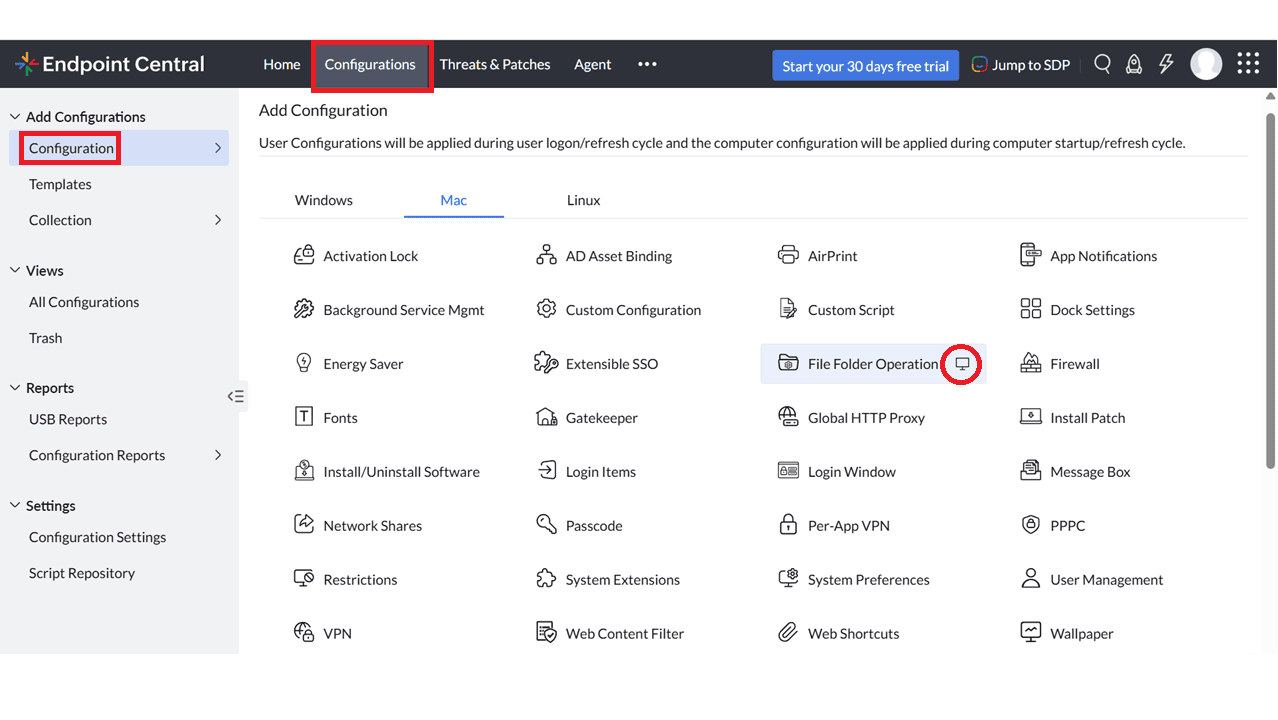1278x720 pixels.
Task: Click the Global HTTP Proxy icon
Action: coord(788,417)
